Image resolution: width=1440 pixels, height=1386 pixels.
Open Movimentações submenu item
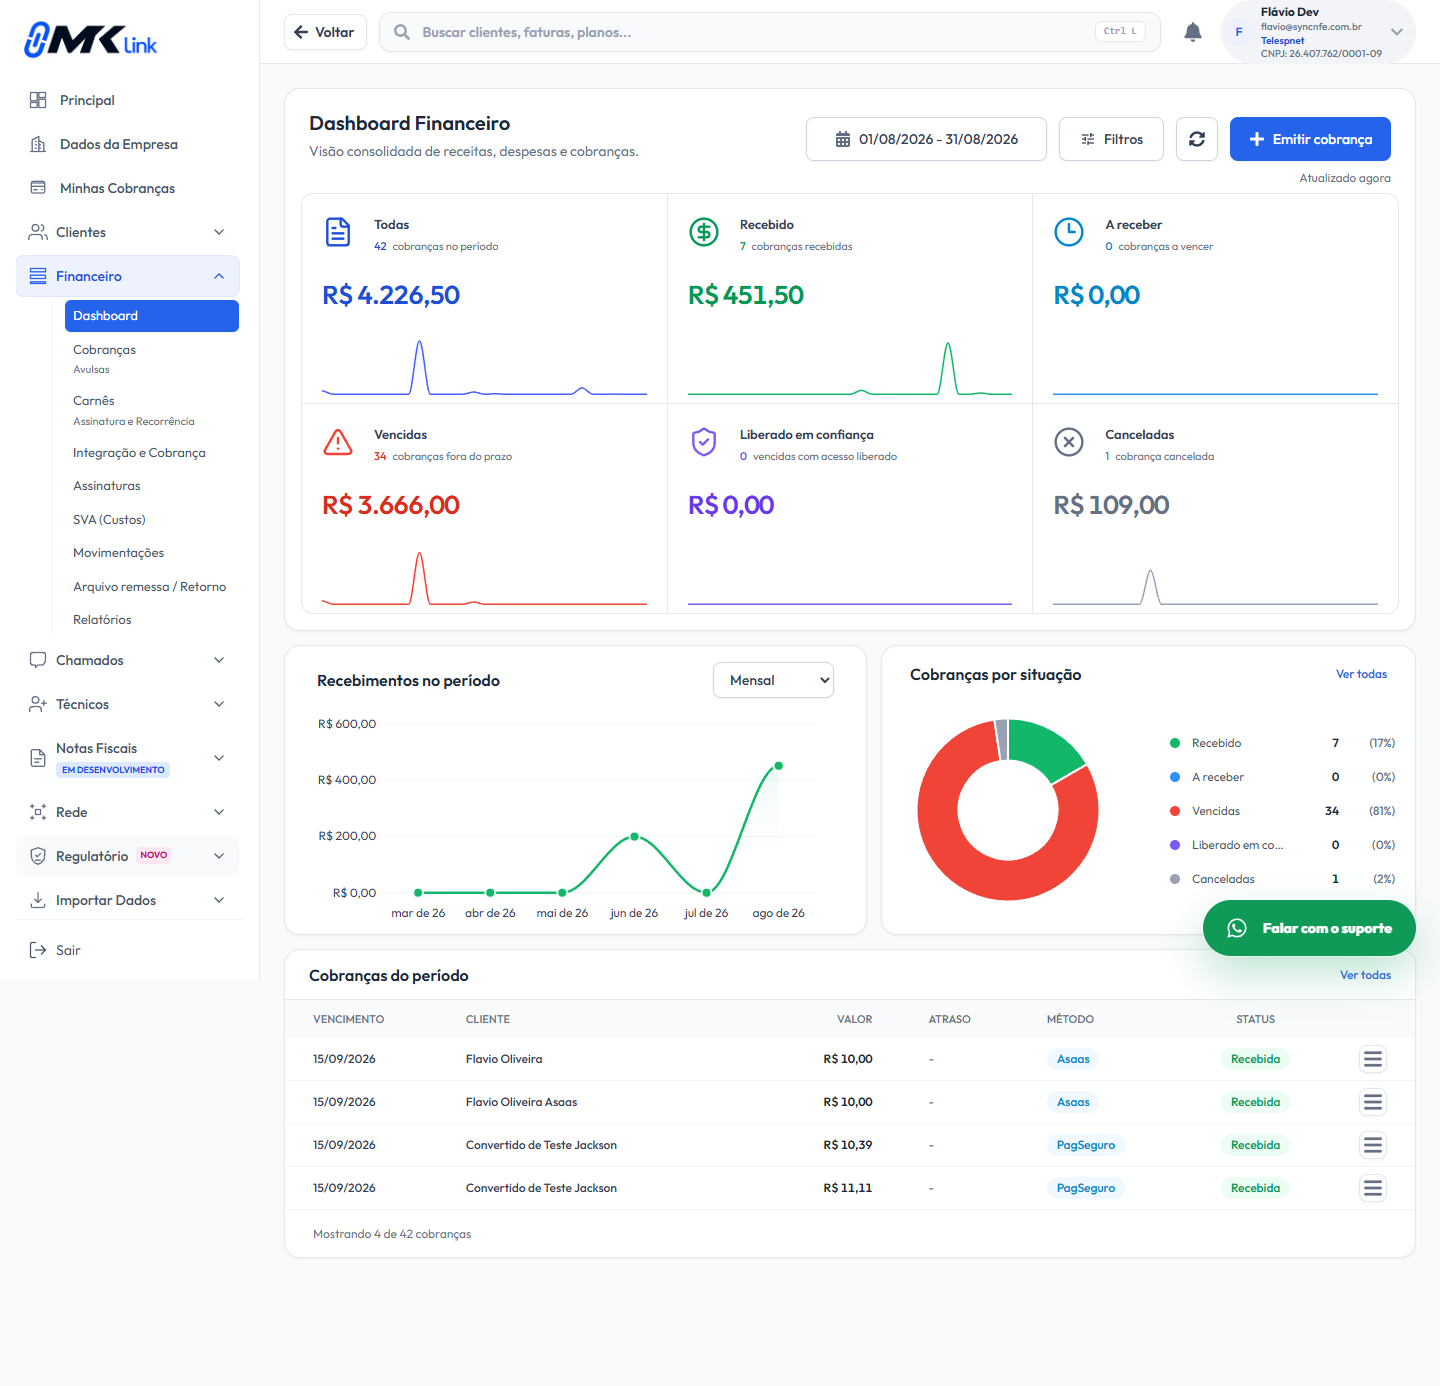152,553
